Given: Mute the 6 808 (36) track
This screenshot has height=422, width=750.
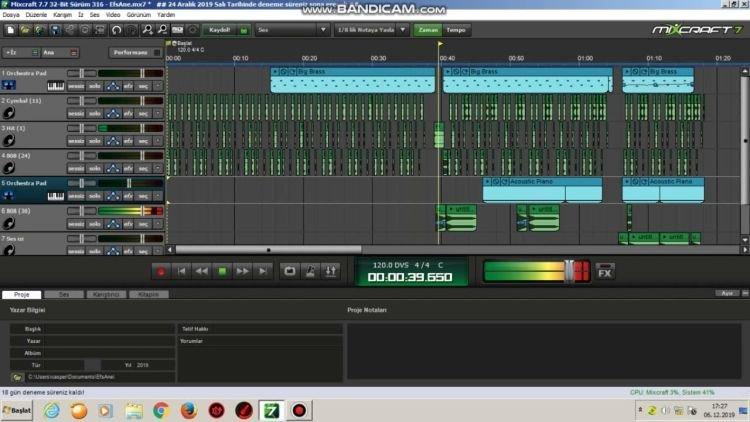Looking at the screenshot, I should coord(76,223).
